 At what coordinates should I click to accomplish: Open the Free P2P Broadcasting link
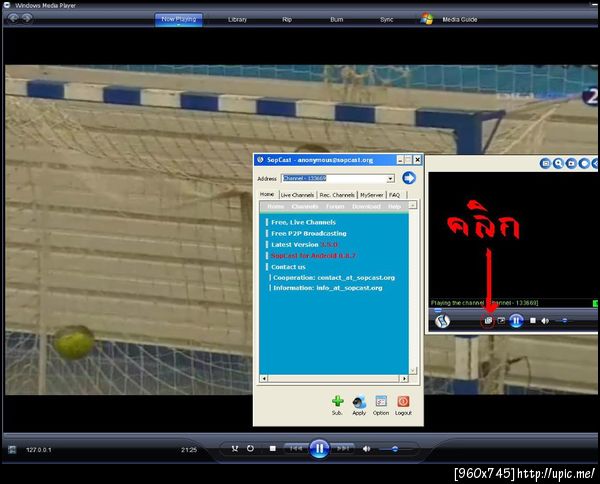coord(308,233)
